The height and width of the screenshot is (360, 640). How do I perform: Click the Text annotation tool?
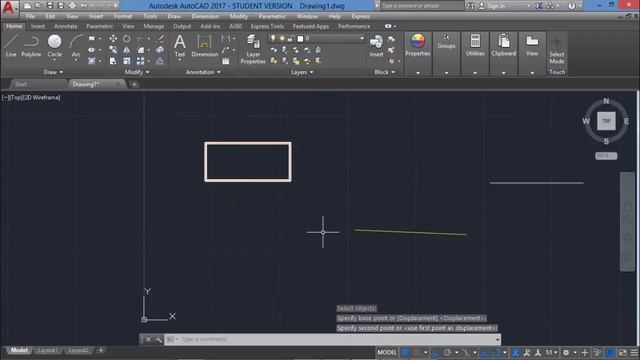(180, 46)
